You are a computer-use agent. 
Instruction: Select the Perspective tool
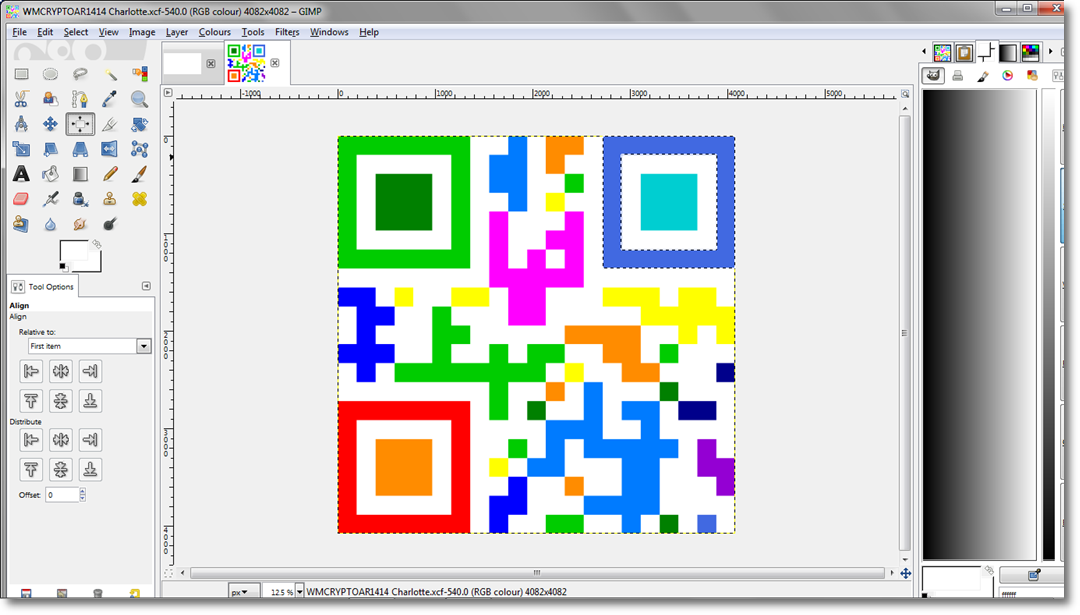click(80, 149)
